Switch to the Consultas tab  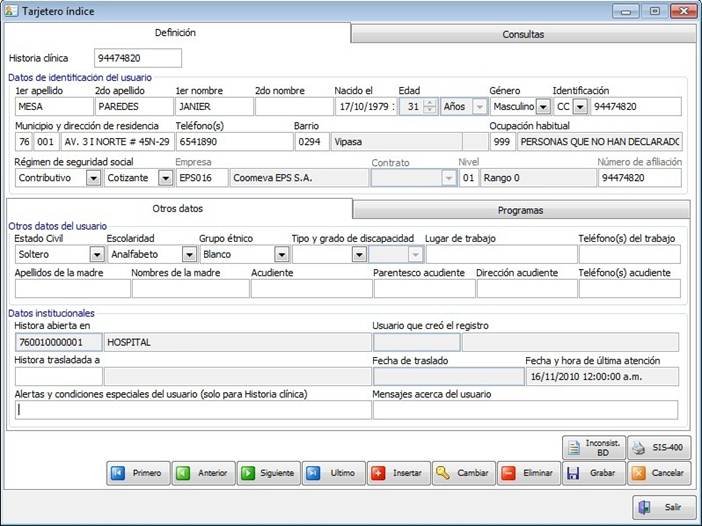(523, 34)
